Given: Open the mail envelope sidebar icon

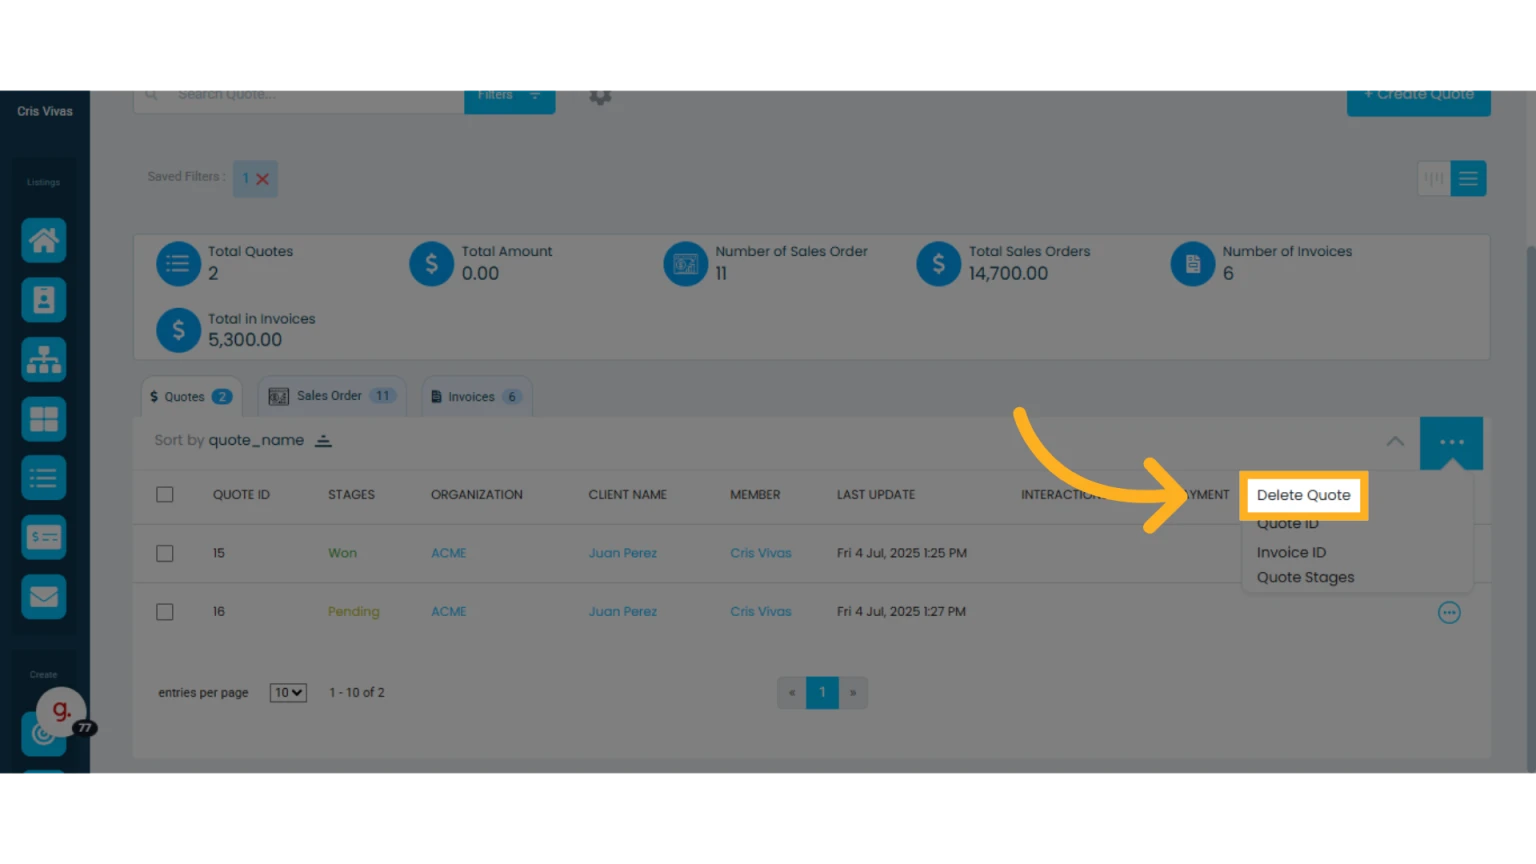Looking at the screenshot, I should tap(44, 597).
